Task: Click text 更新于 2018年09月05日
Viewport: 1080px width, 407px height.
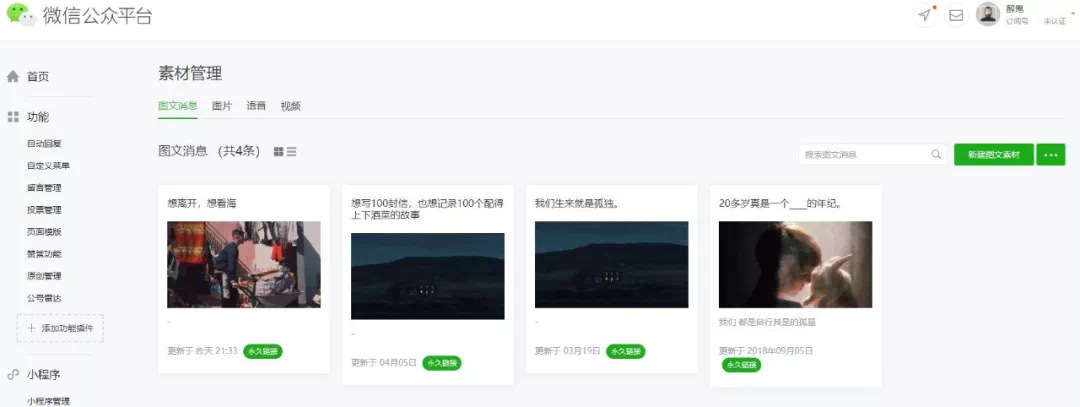Action: (766, 351)
